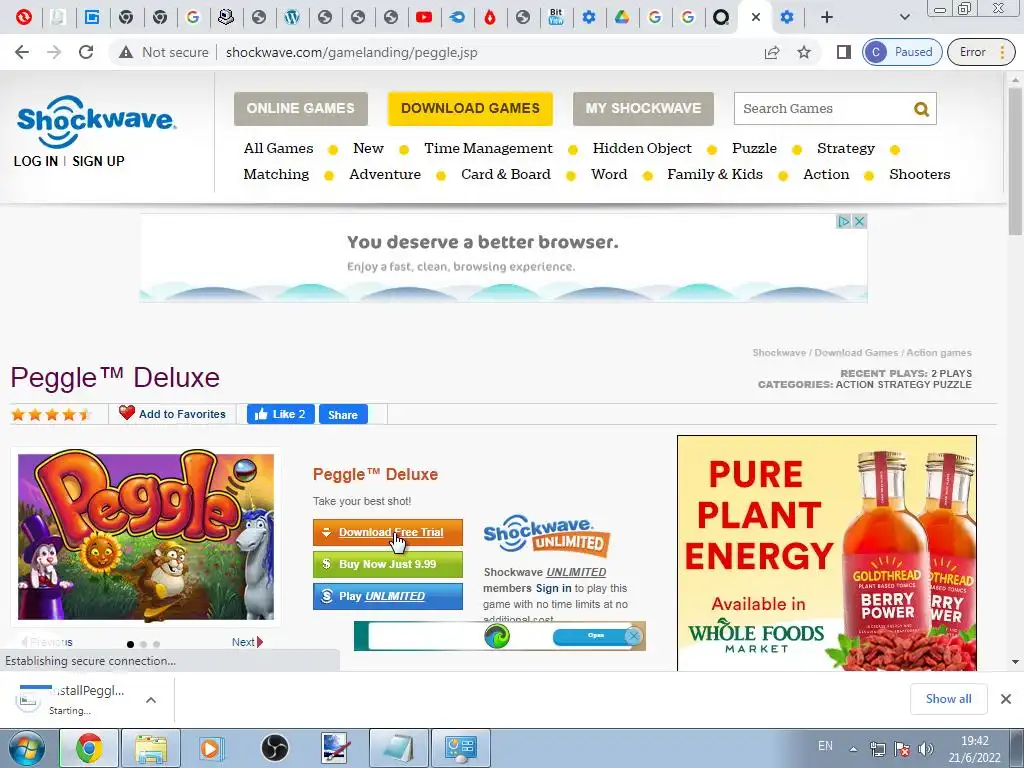This screenshot has height=768, width=1024.
Task: Click the Play UNLIMITED button
Action: [x=388, y=596]
